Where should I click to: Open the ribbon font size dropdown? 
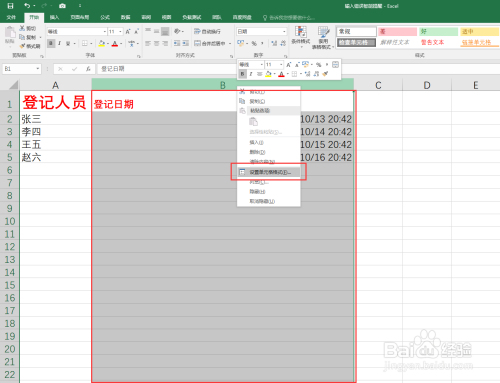click(x=120, y=32)
